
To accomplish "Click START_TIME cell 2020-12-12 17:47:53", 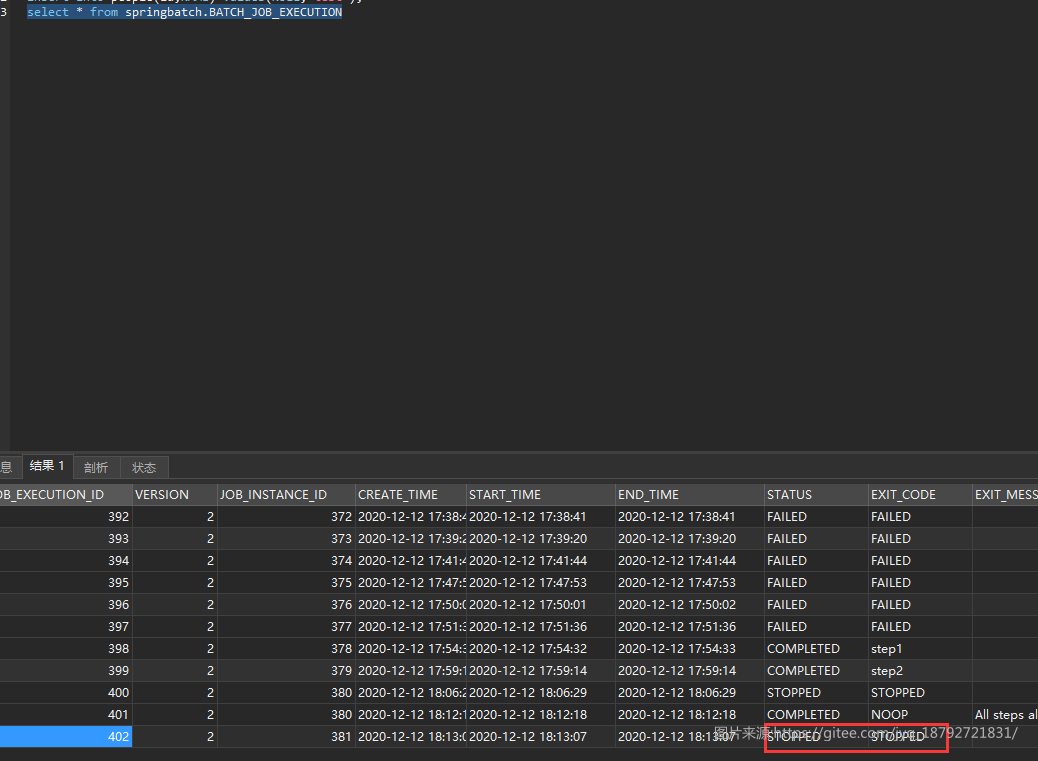I will [x=541, y=583].
